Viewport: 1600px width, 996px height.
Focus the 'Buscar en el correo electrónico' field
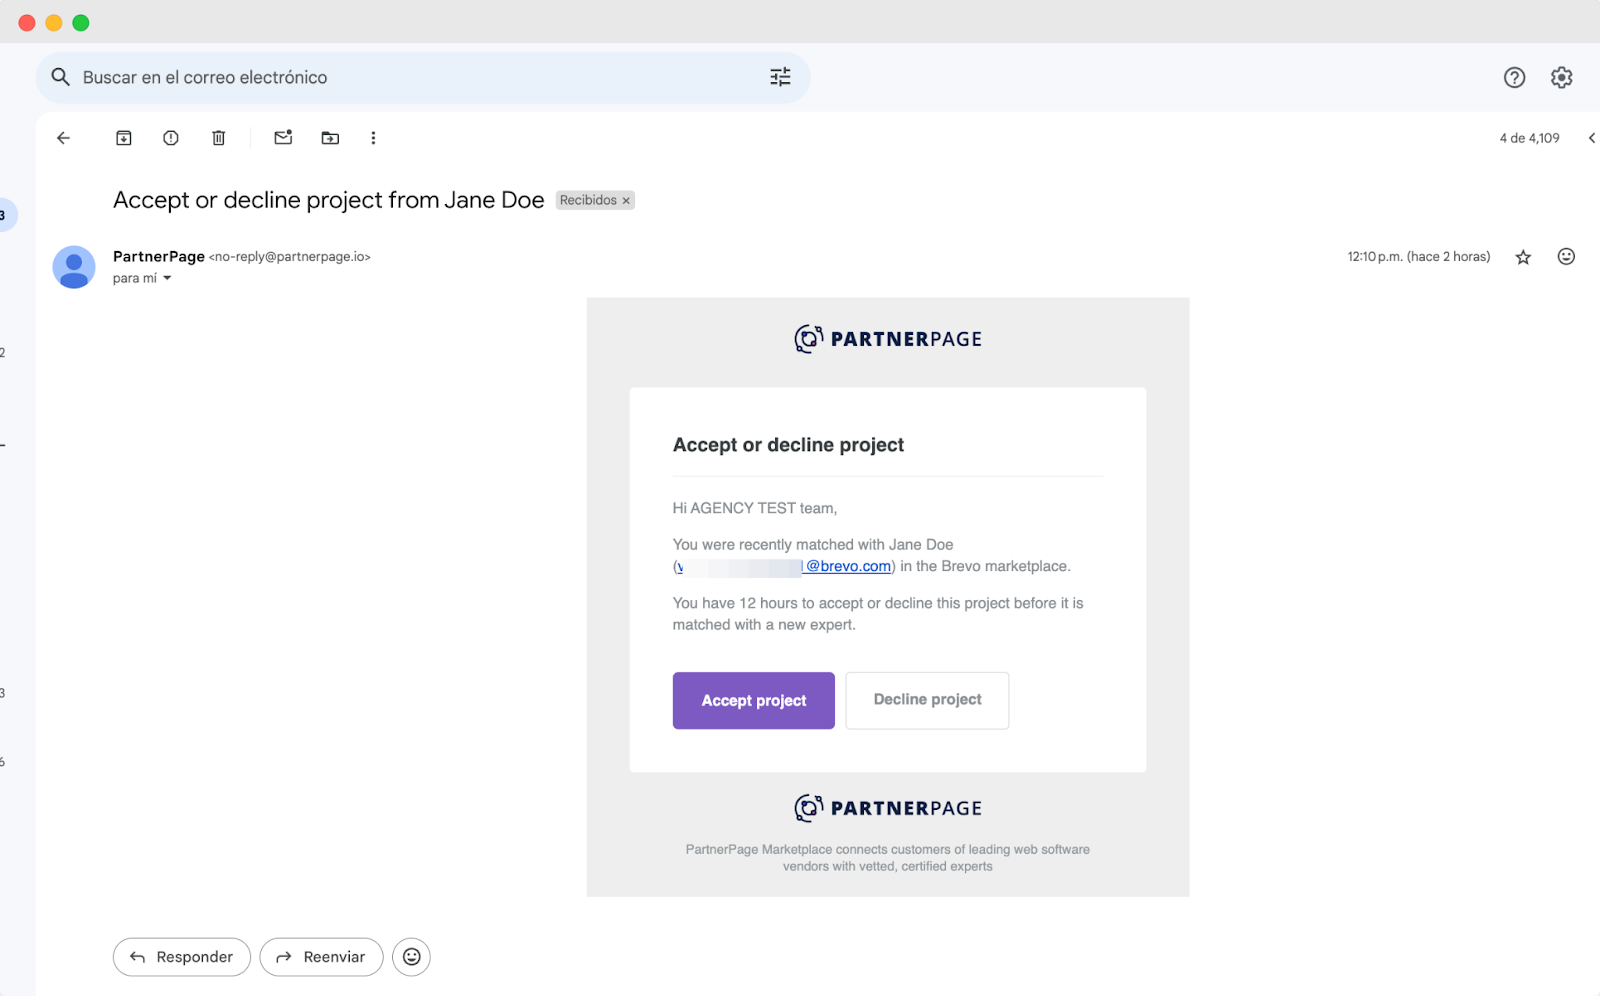click(x=422, y=77)
